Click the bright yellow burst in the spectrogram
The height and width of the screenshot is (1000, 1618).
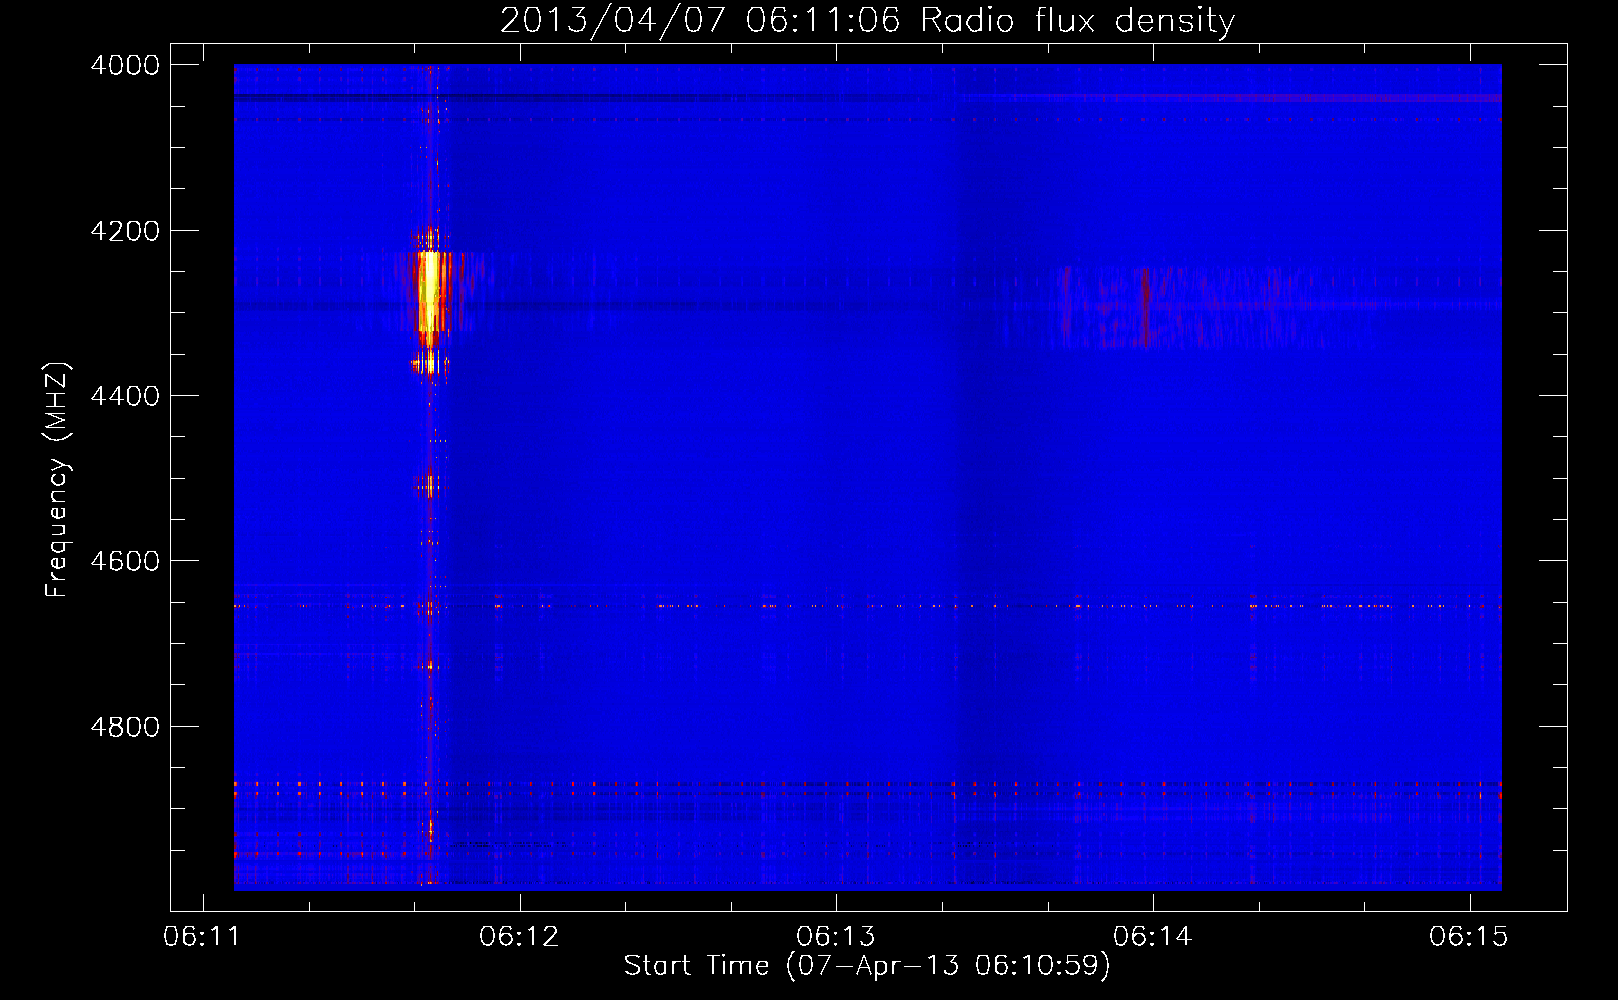point(429,292)
